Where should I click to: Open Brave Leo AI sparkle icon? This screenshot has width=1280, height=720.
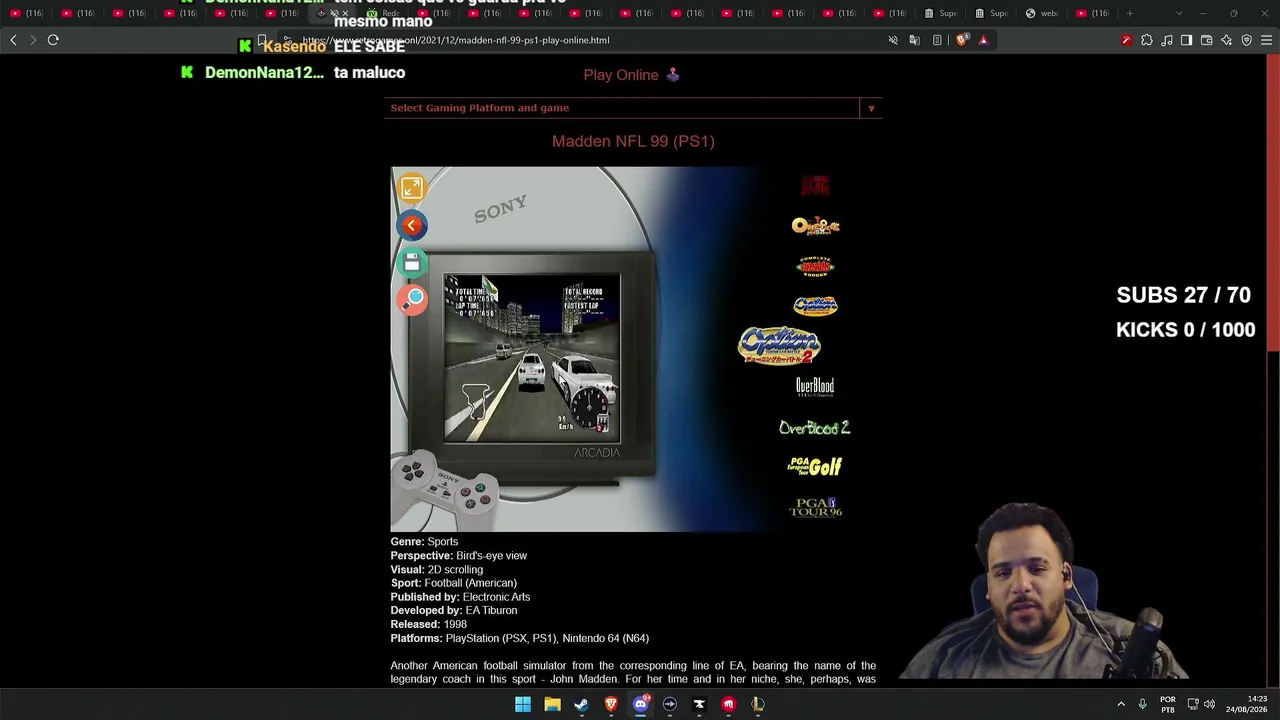(1227, 40)
